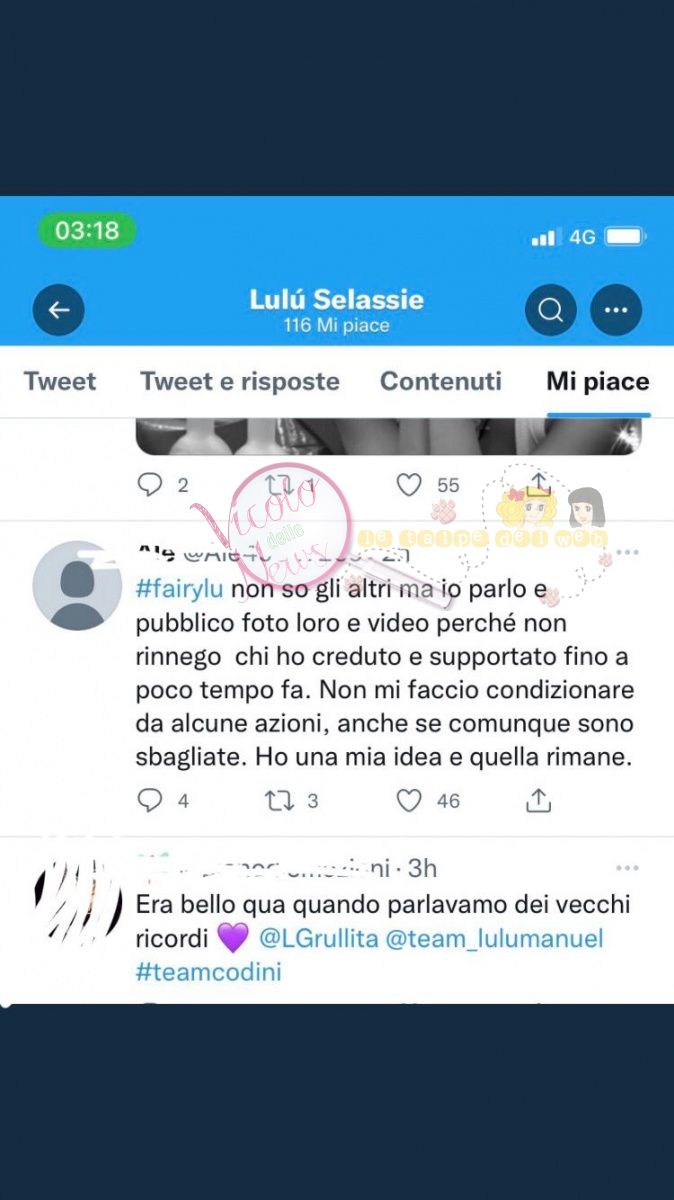Viewport: 674px width, 1200px height.
Task: Open search with the magnifier icon
Action: coord(551,310)
